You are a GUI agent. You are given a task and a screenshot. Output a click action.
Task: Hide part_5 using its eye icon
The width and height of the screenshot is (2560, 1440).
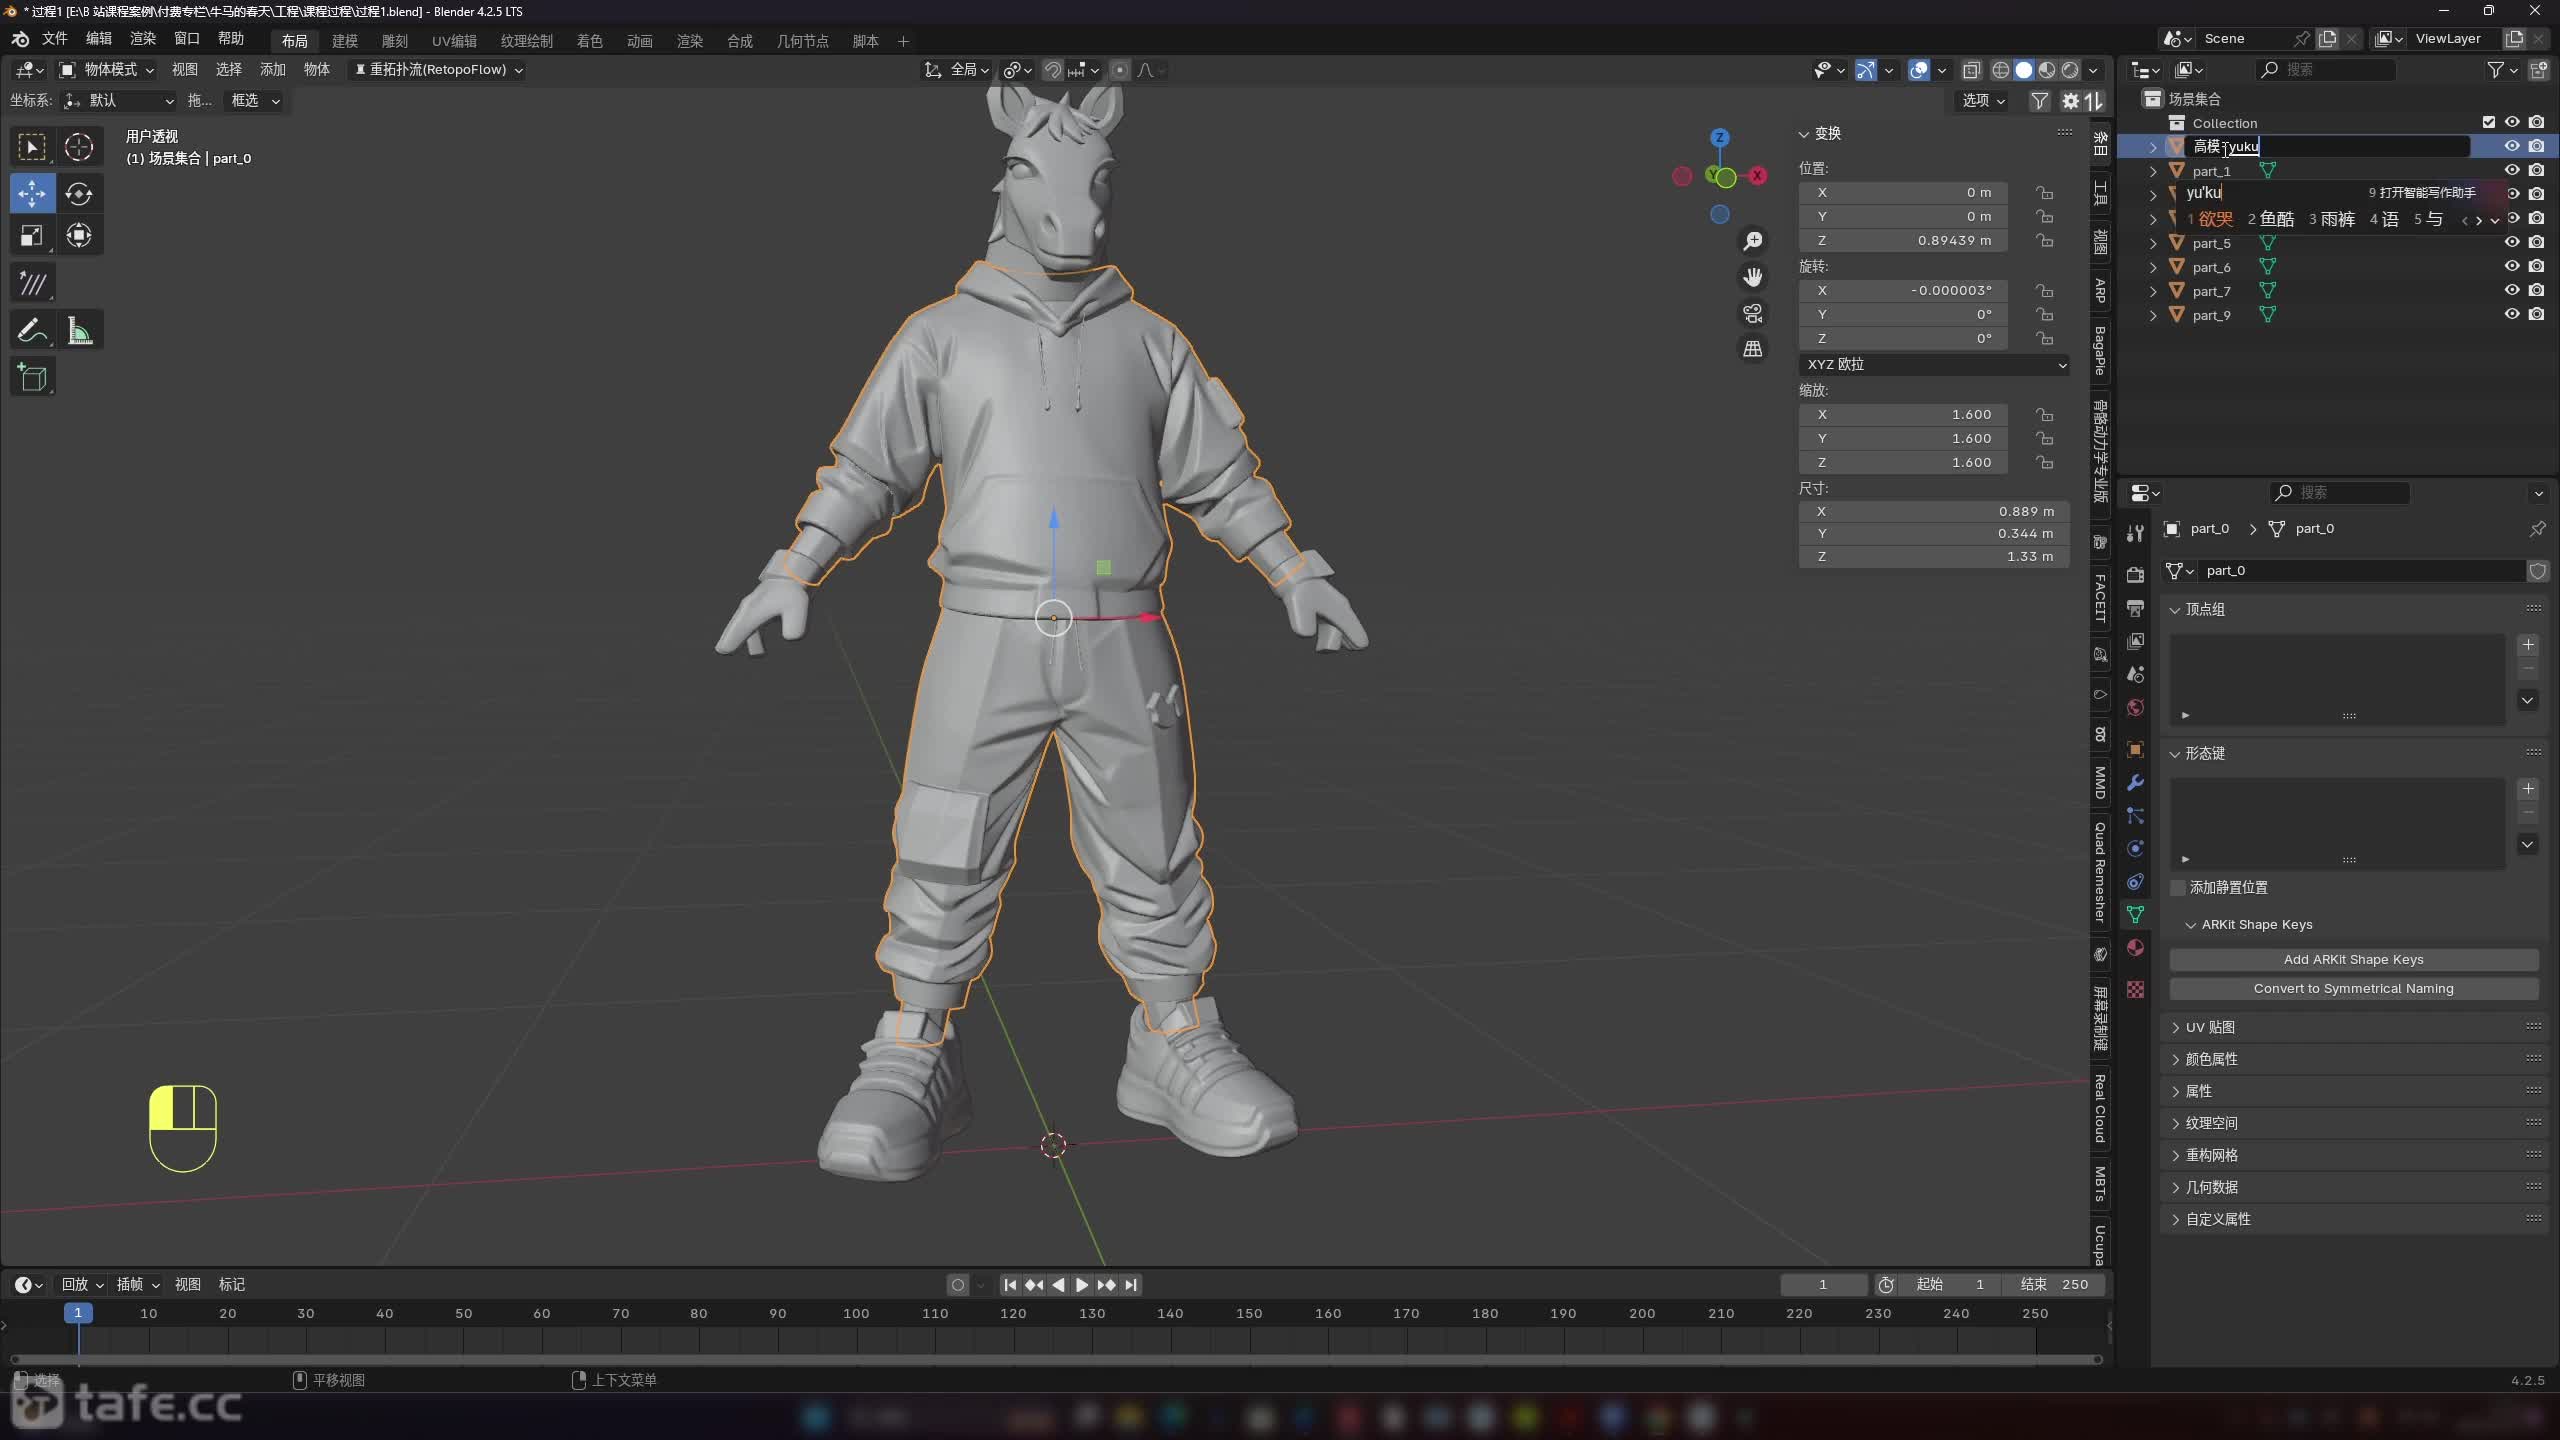point(2511,243)
